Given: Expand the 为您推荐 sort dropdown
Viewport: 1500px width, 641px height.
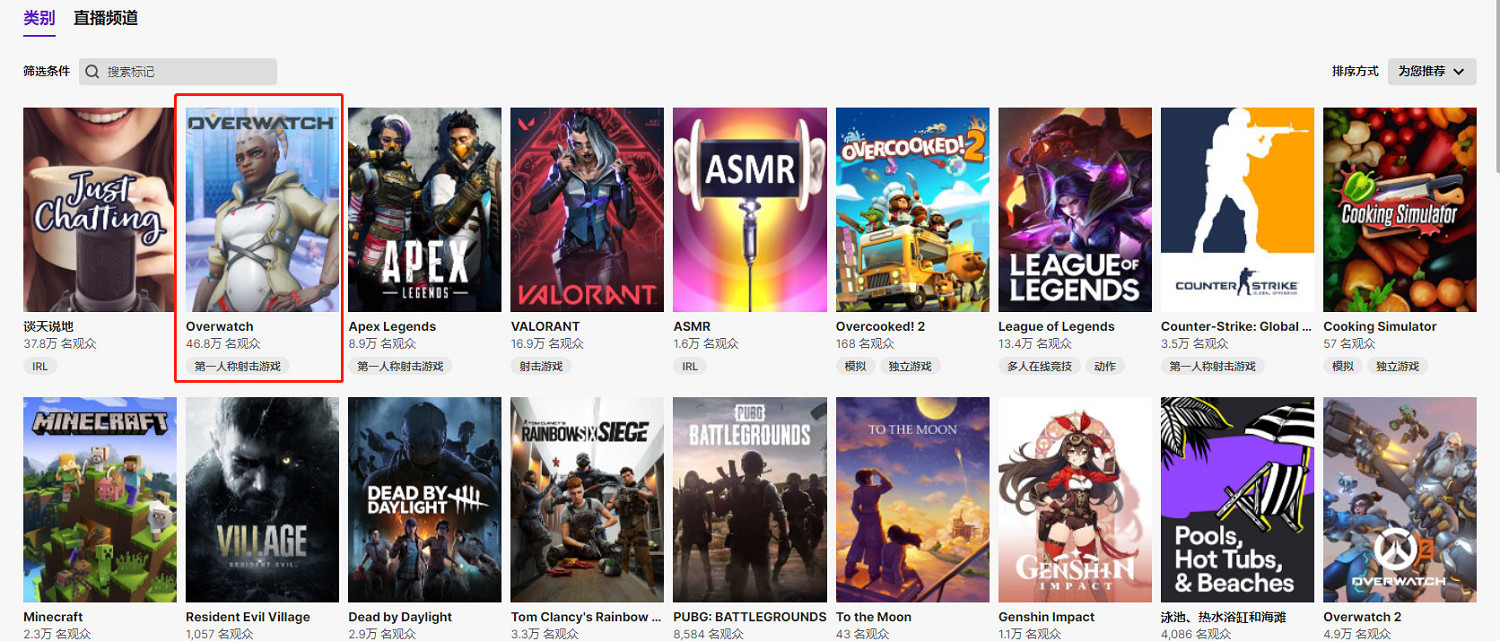Looking at the screenshot, I should [x=1431, y=71].
